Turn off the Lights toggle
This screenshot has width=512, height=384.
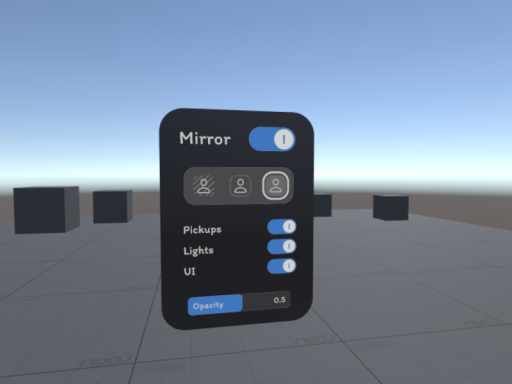[282, 246]
